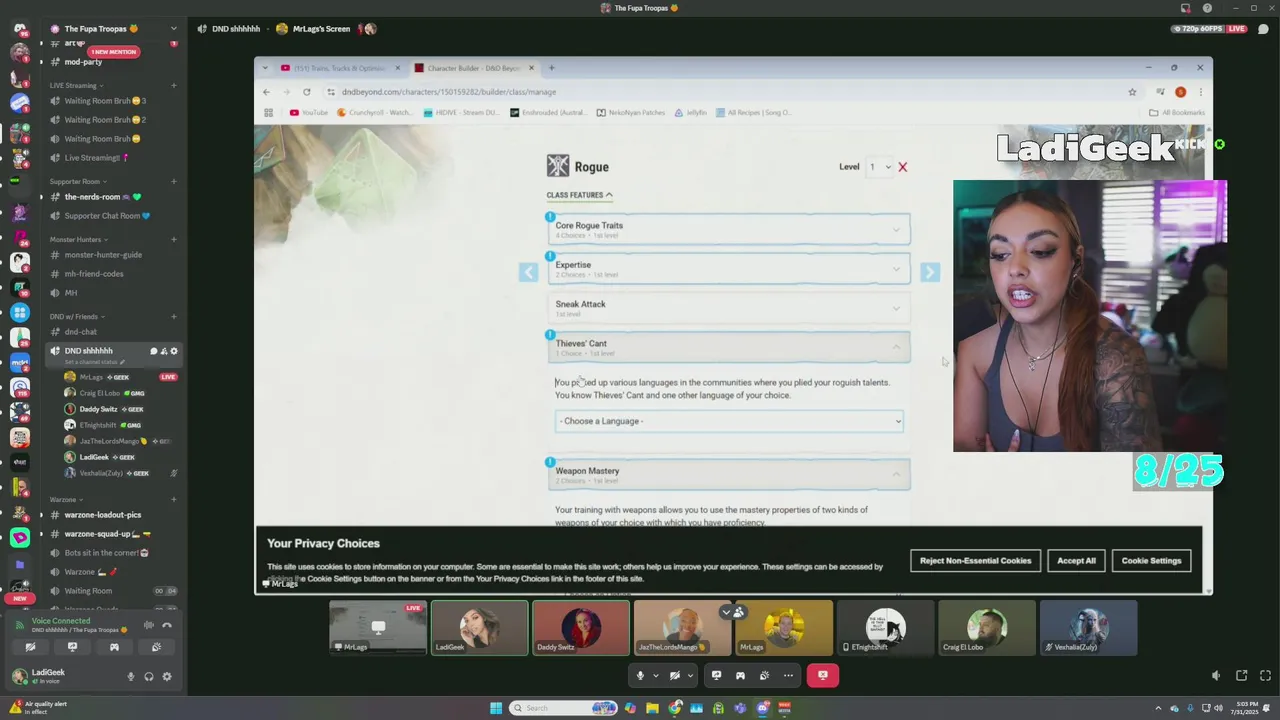Expand Core Rogue Traits in stream
Screen dimensions: 1280x720
point(729,229)
